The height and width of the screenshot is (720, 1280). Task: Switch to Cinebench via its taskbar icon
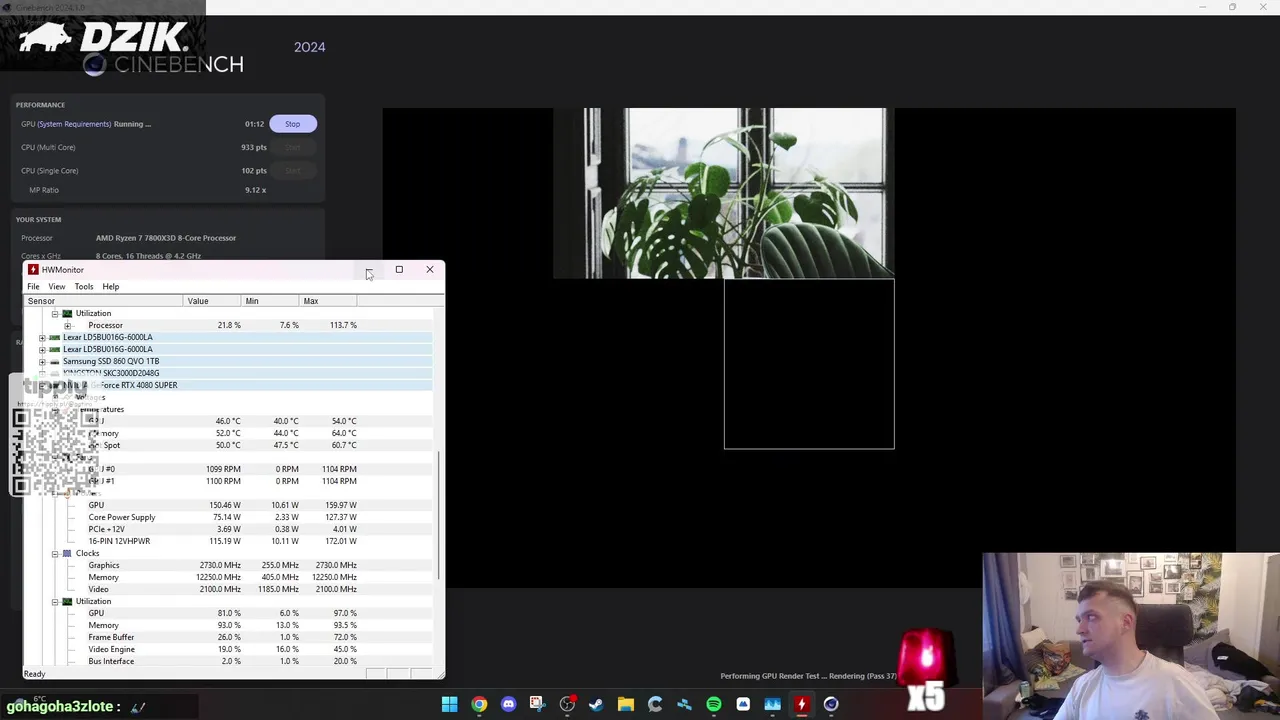(831, 704)
